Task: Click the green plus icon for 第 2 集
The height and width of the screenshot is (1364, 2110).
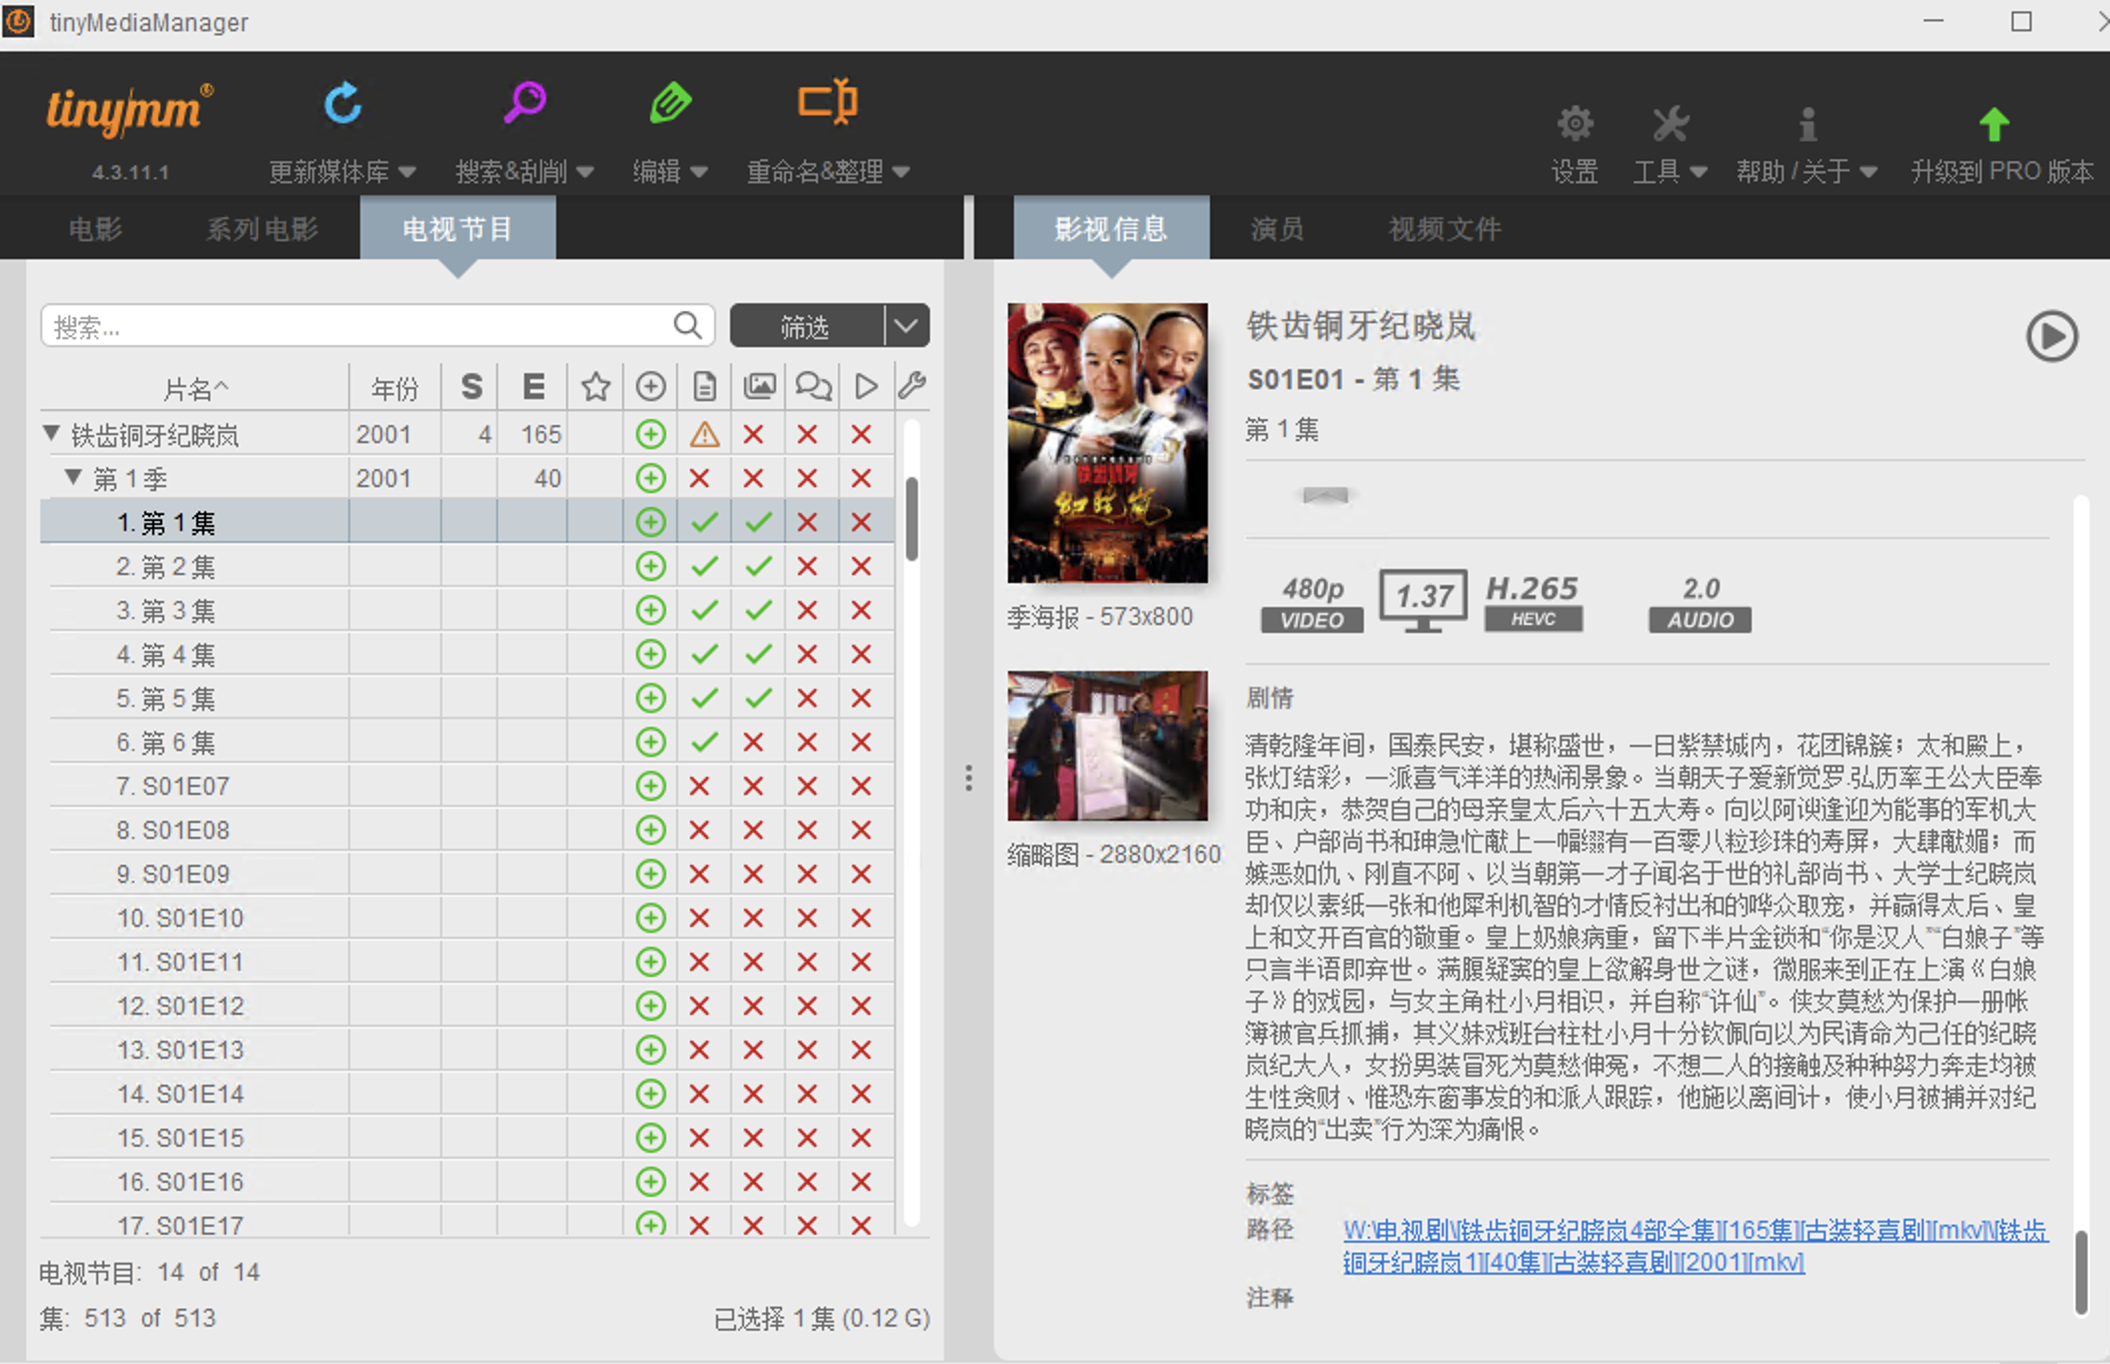Action: click(651, 567)
